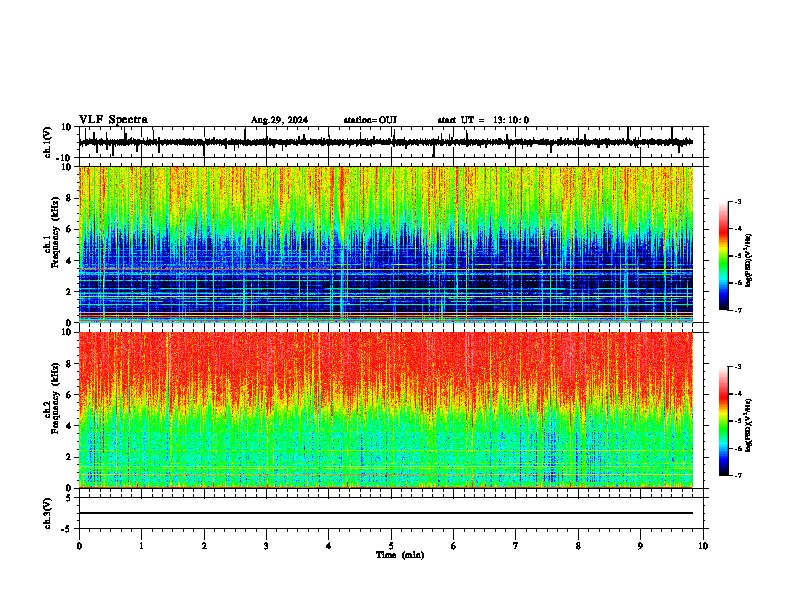Click time axis tick label "7"
Screen dimensions: 792x612
[516, 546]
